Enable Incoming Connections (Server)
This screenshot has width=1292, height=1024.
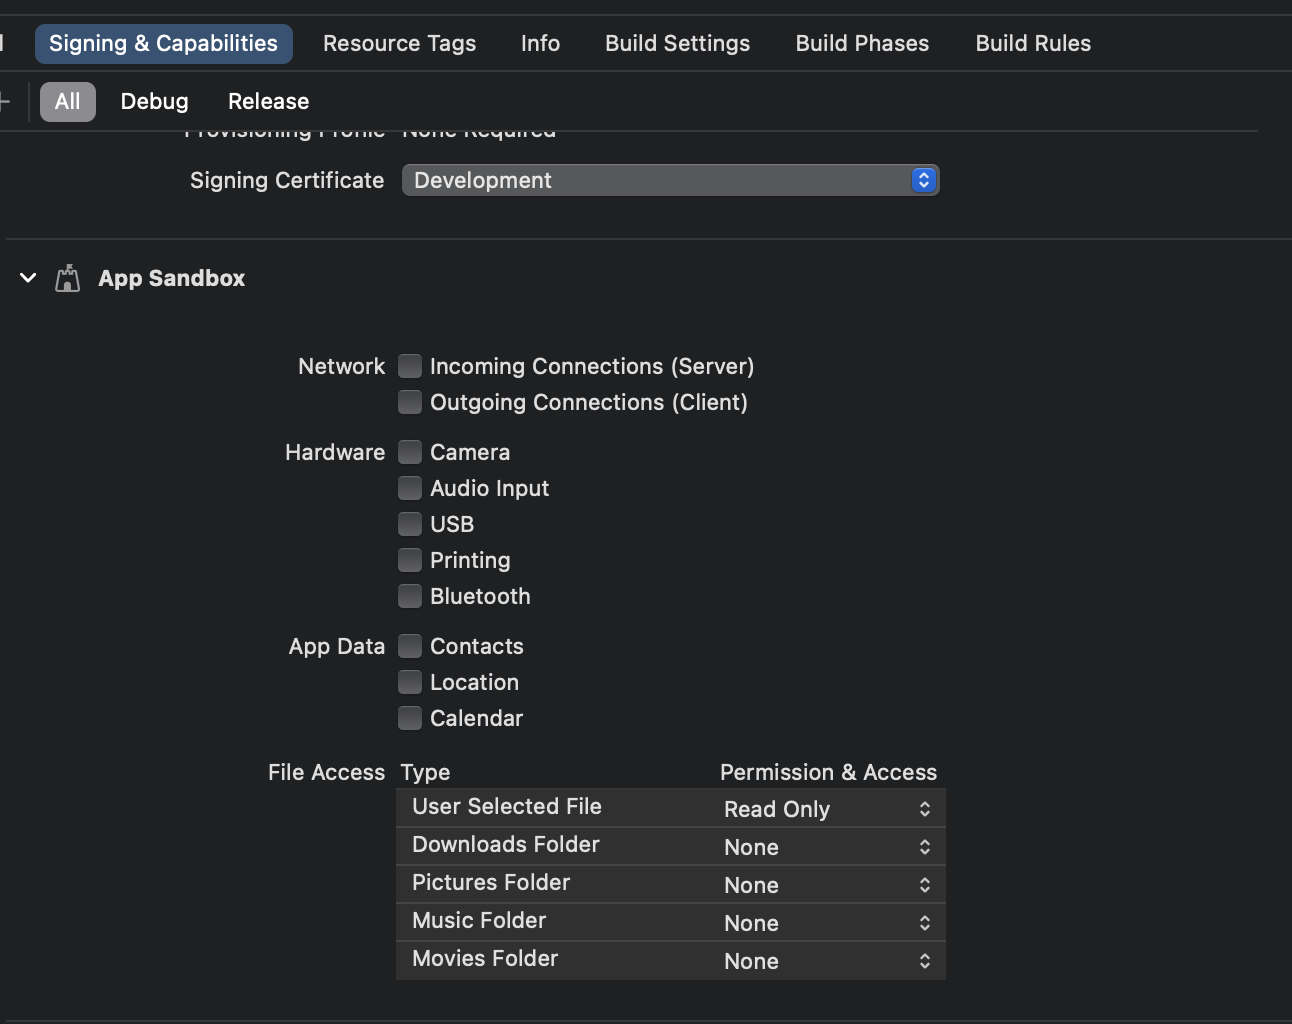pyautogui.click(x=410, y=366)
